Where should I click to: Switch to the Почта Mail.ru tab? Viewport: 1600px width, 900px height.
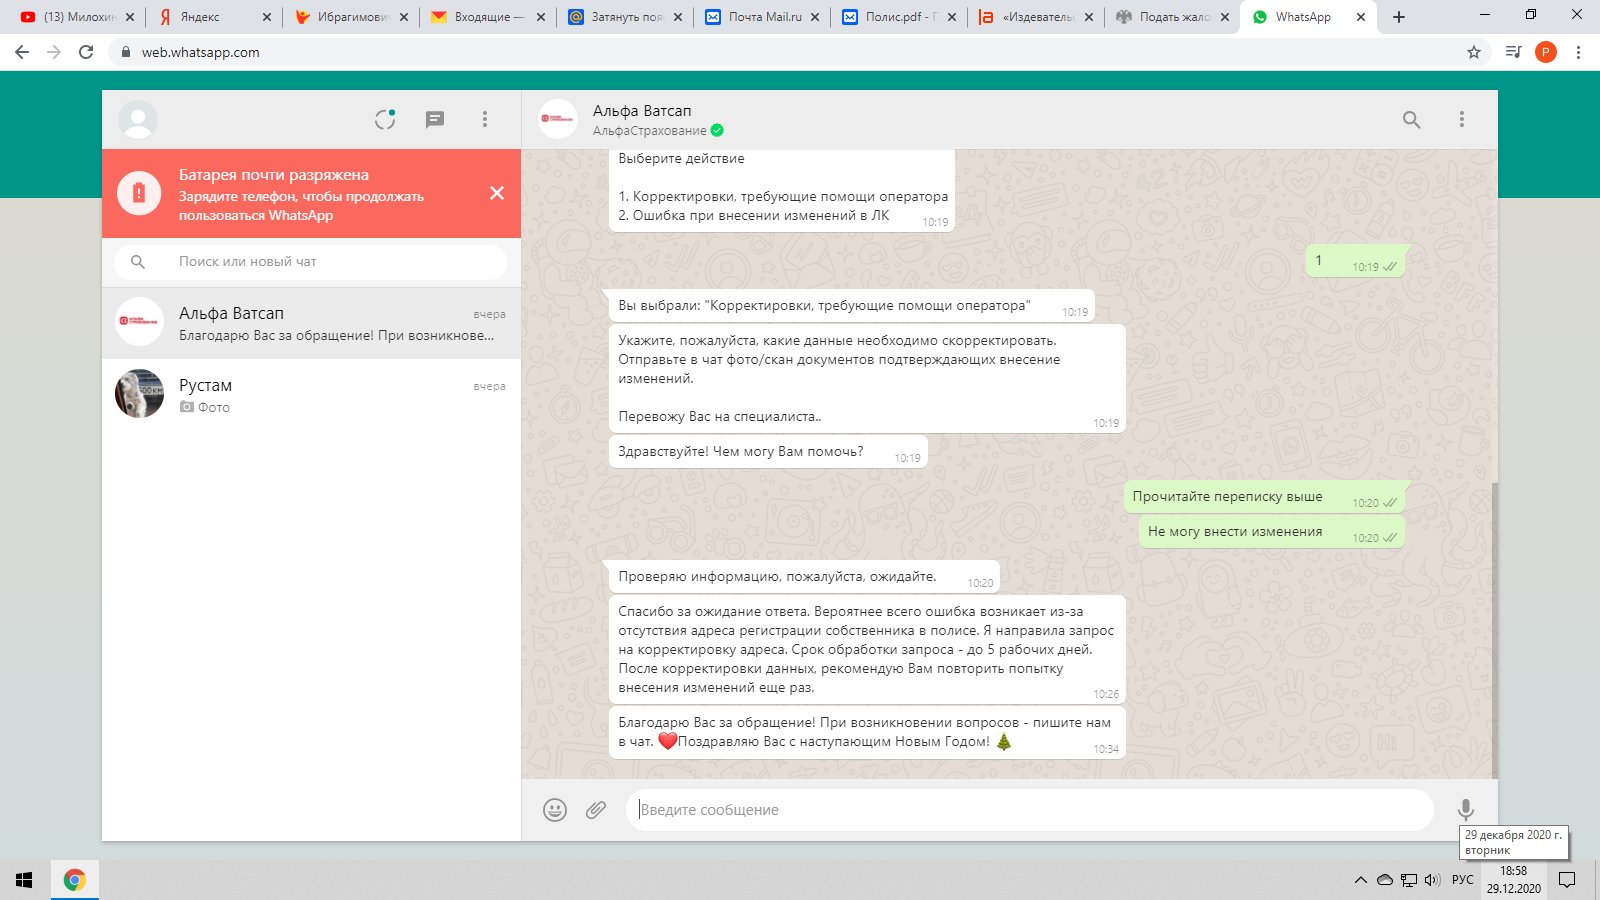tap(762, 17)
